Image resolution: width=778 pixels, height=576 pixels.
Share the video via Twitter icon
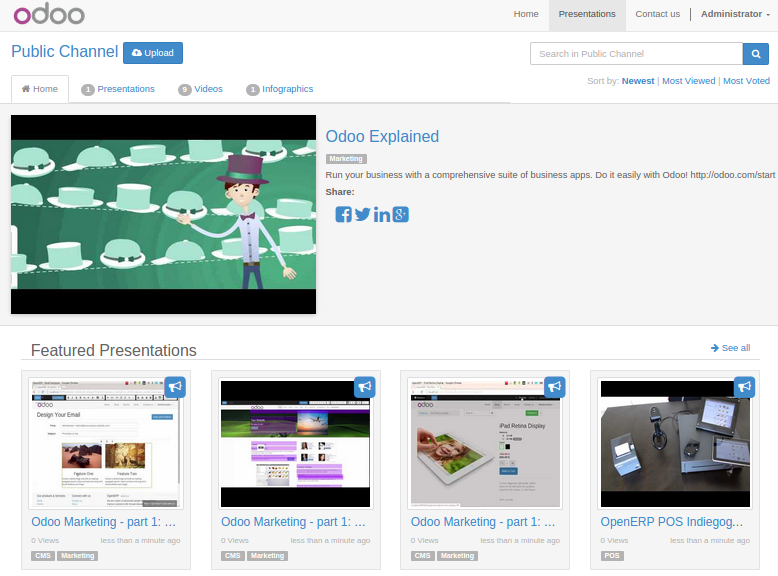click(362, 215)
